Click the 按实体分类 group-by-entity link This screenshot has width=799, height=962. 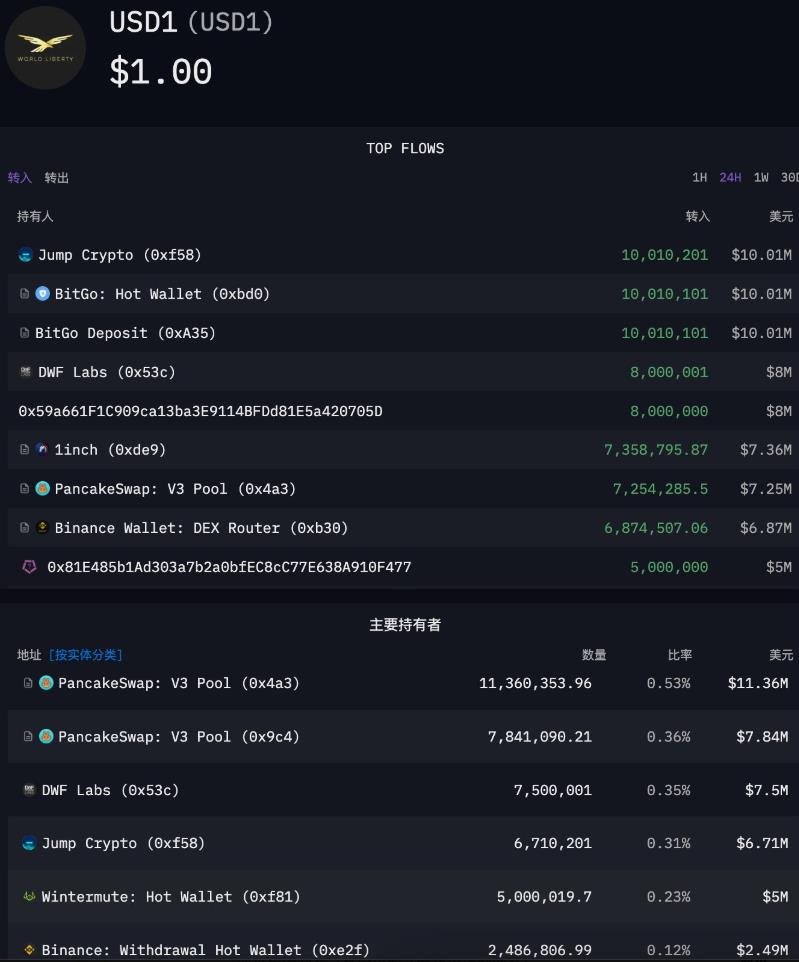pyautogui.click(x=85, y=655)
